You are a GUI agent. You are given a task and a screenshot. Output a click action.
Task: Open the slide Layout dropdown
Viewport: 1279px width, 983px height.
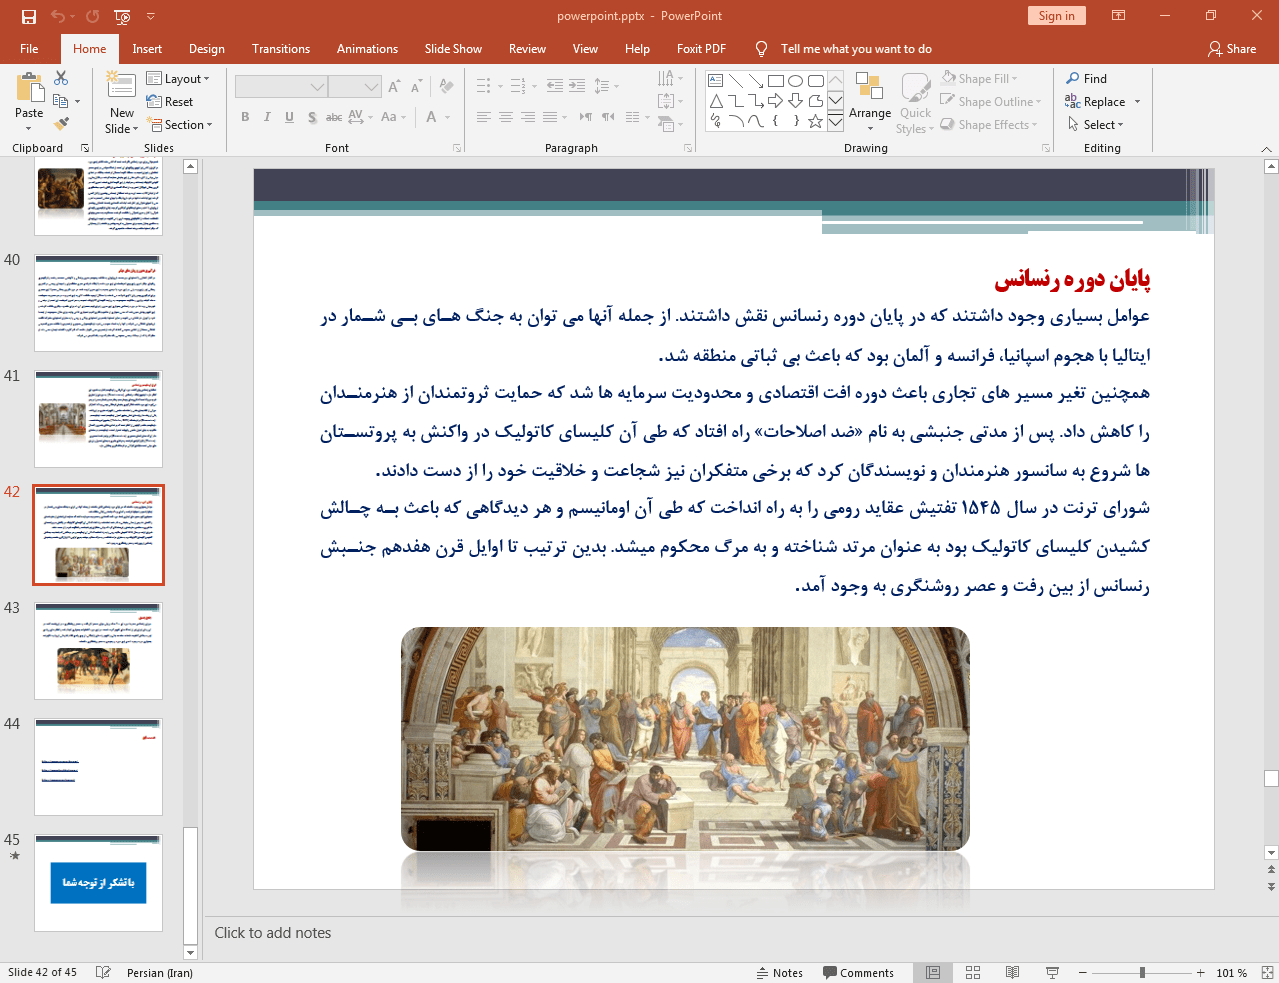178,78
